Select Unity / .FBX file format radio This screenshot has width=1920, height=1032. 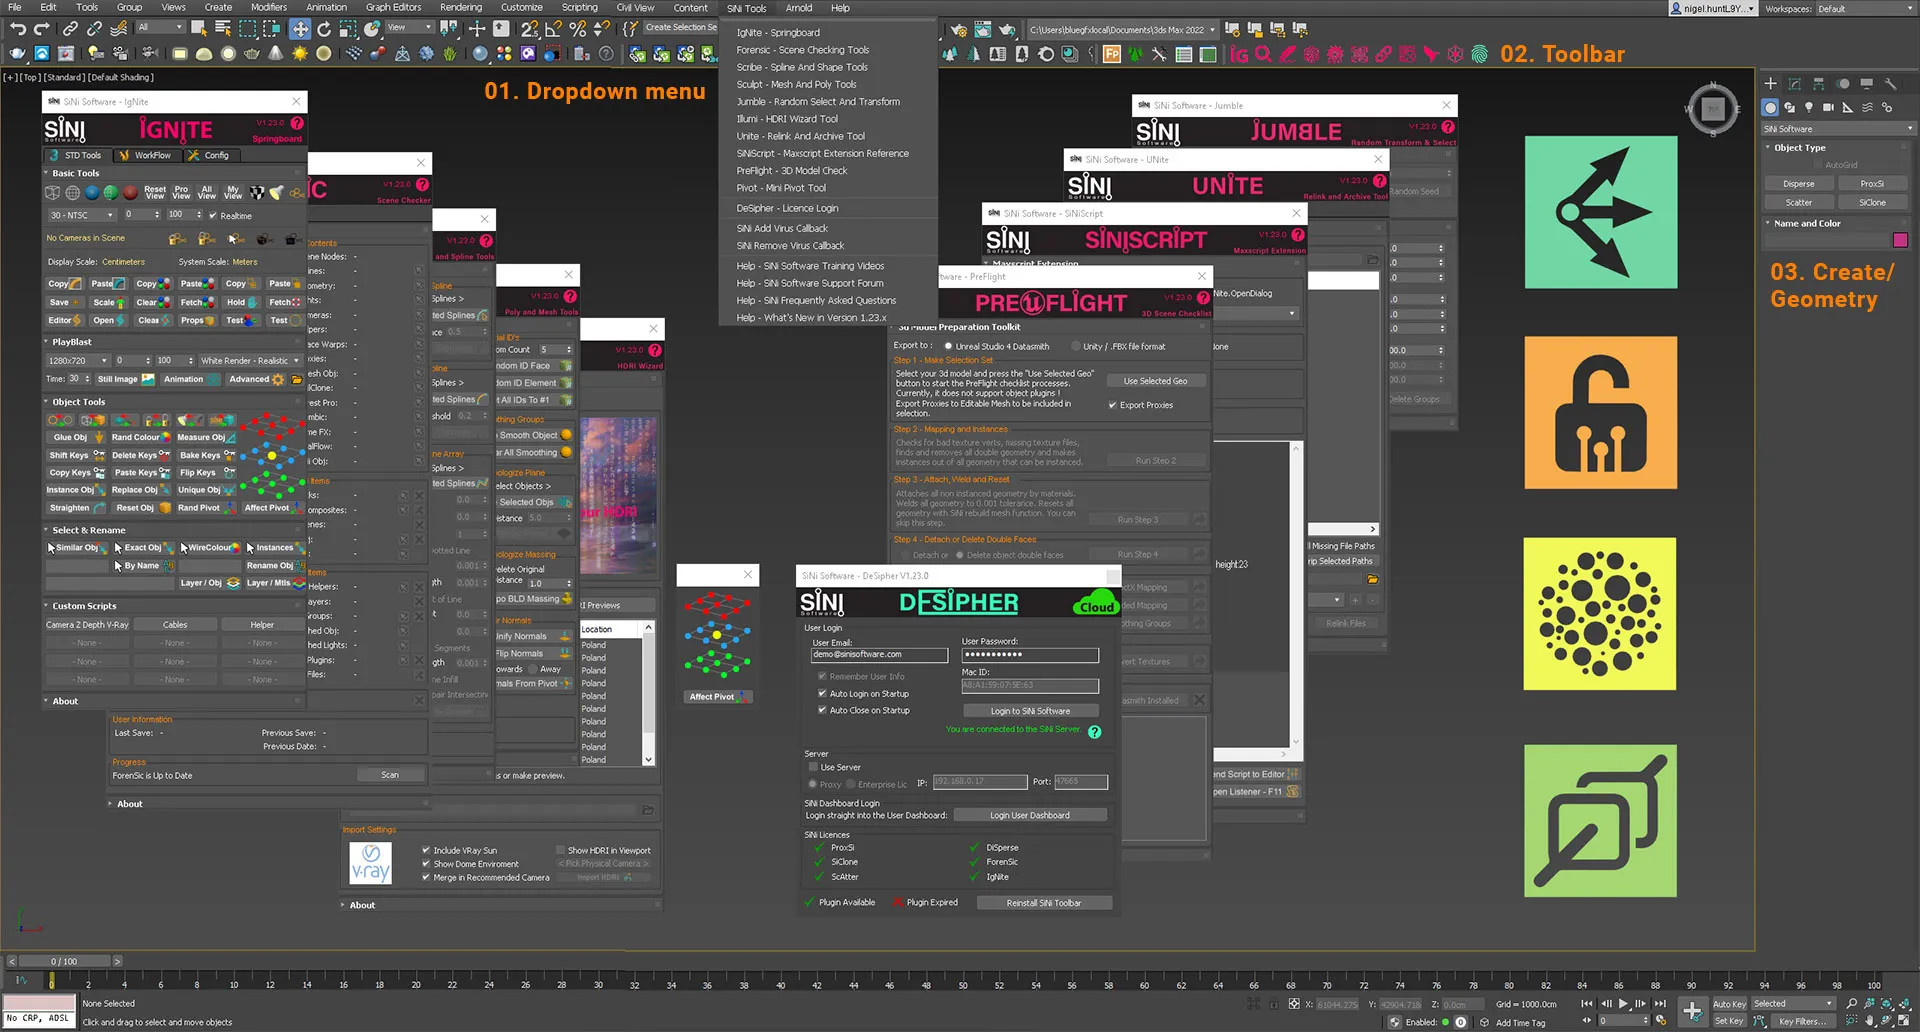tap(1076, 346)
